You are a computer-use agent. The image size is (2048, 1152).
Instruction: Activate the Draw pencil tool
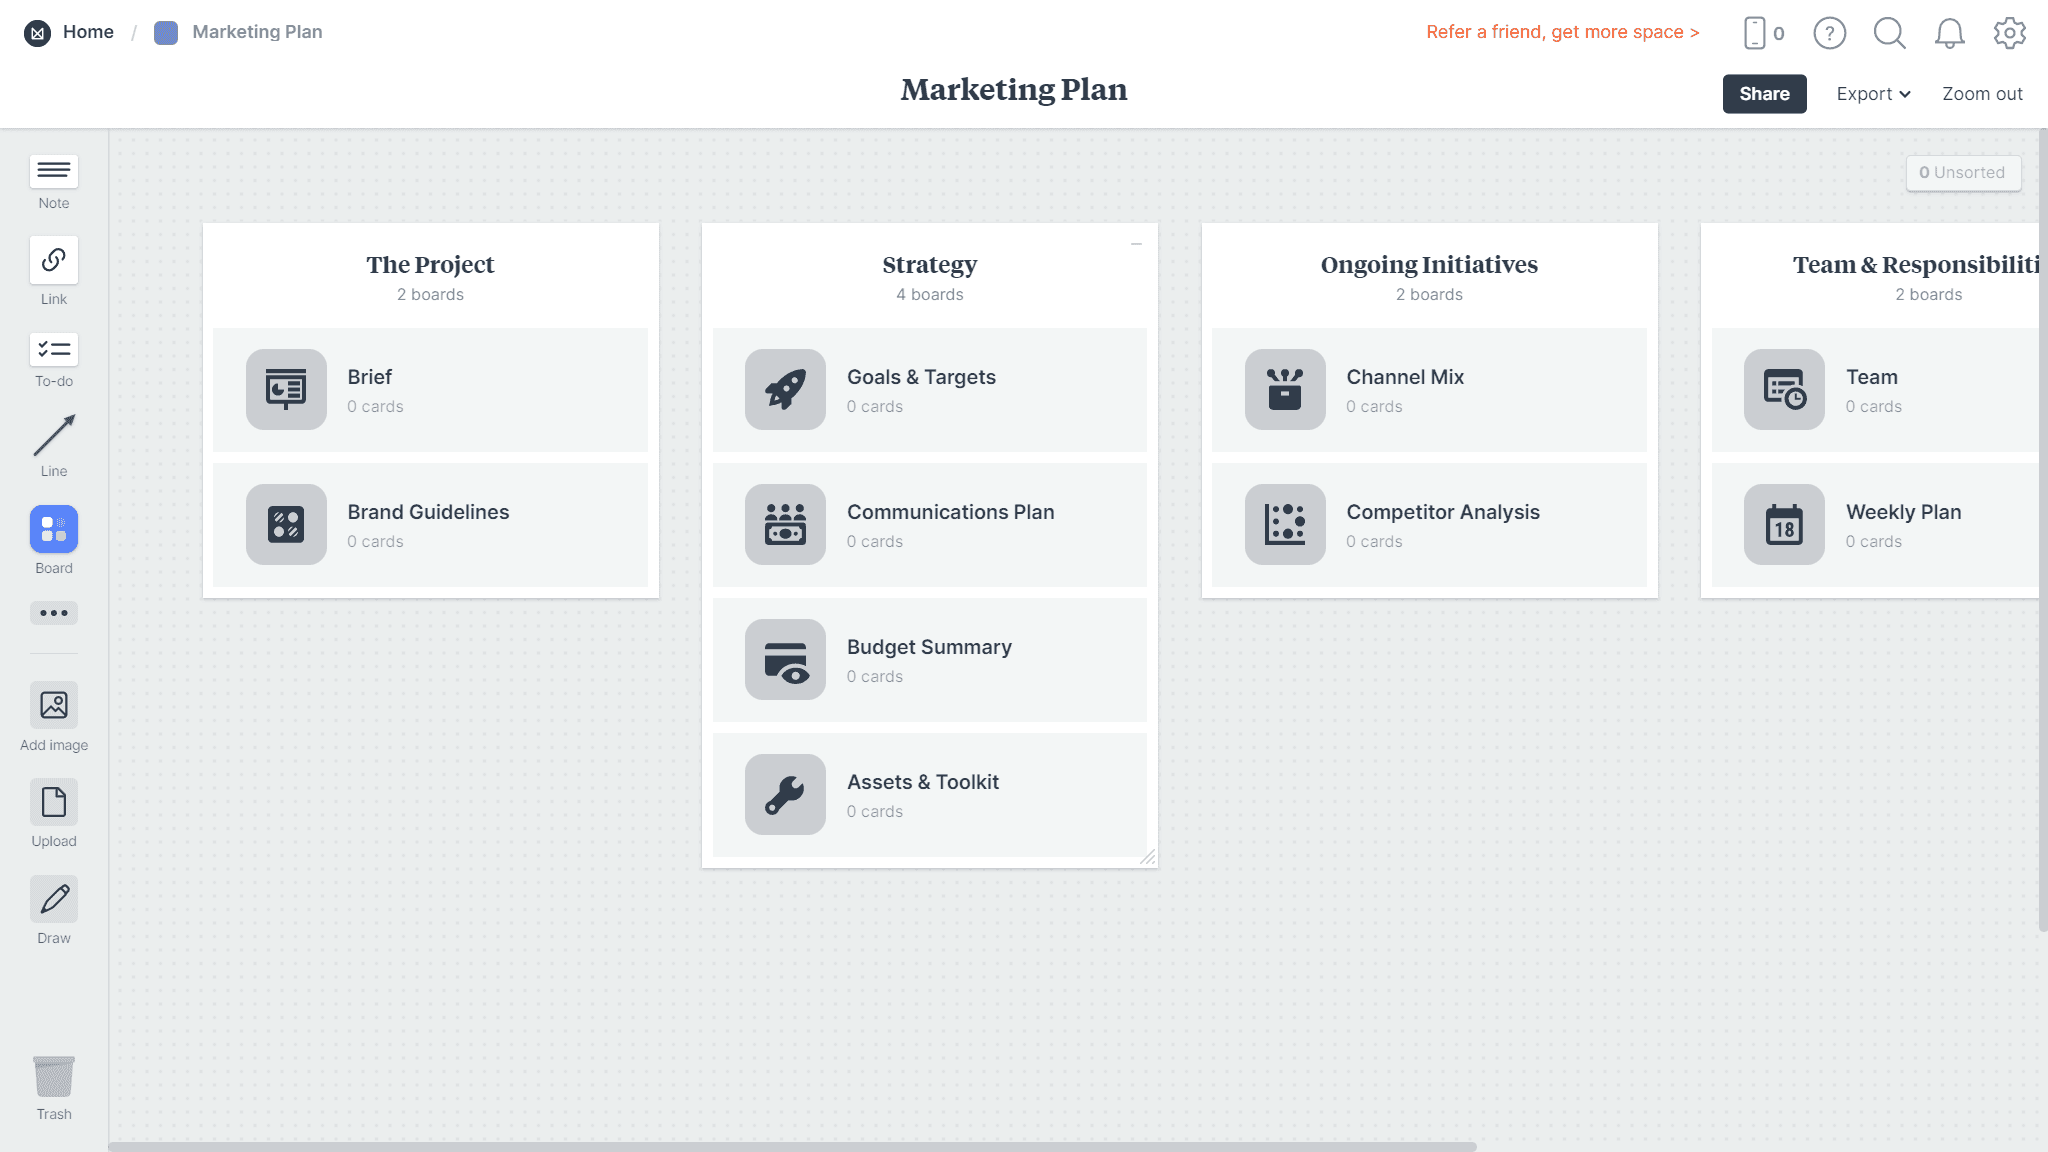[54, 899]
